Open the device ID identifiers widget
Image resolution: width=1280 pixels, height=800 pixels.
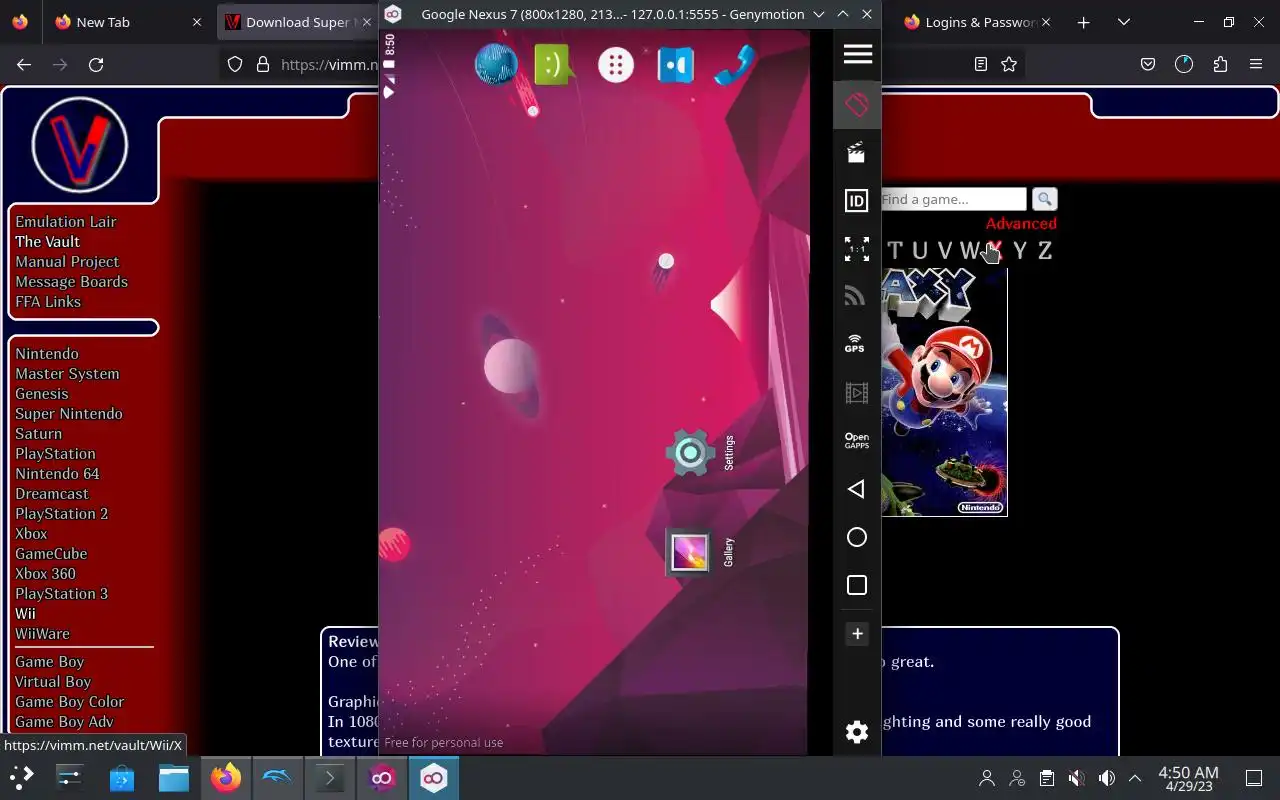pos(857,201)
